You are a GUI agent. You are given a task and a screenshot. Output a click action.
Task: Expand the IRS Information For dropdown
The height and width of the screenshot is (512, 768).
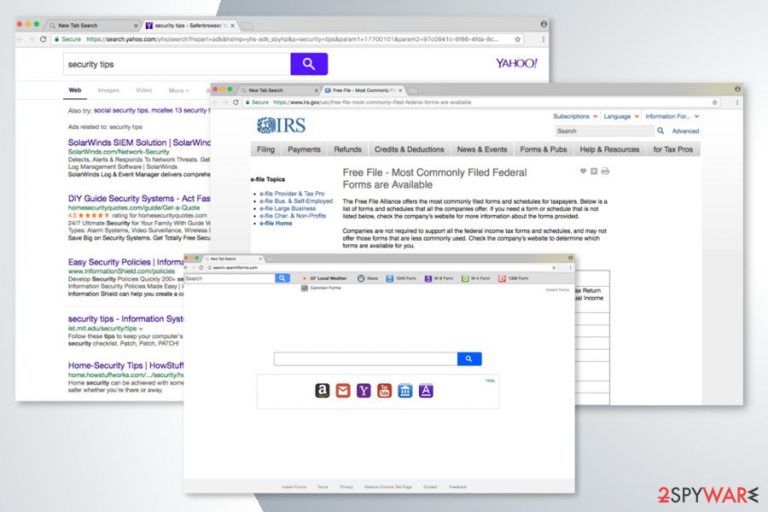coord(672,117)
